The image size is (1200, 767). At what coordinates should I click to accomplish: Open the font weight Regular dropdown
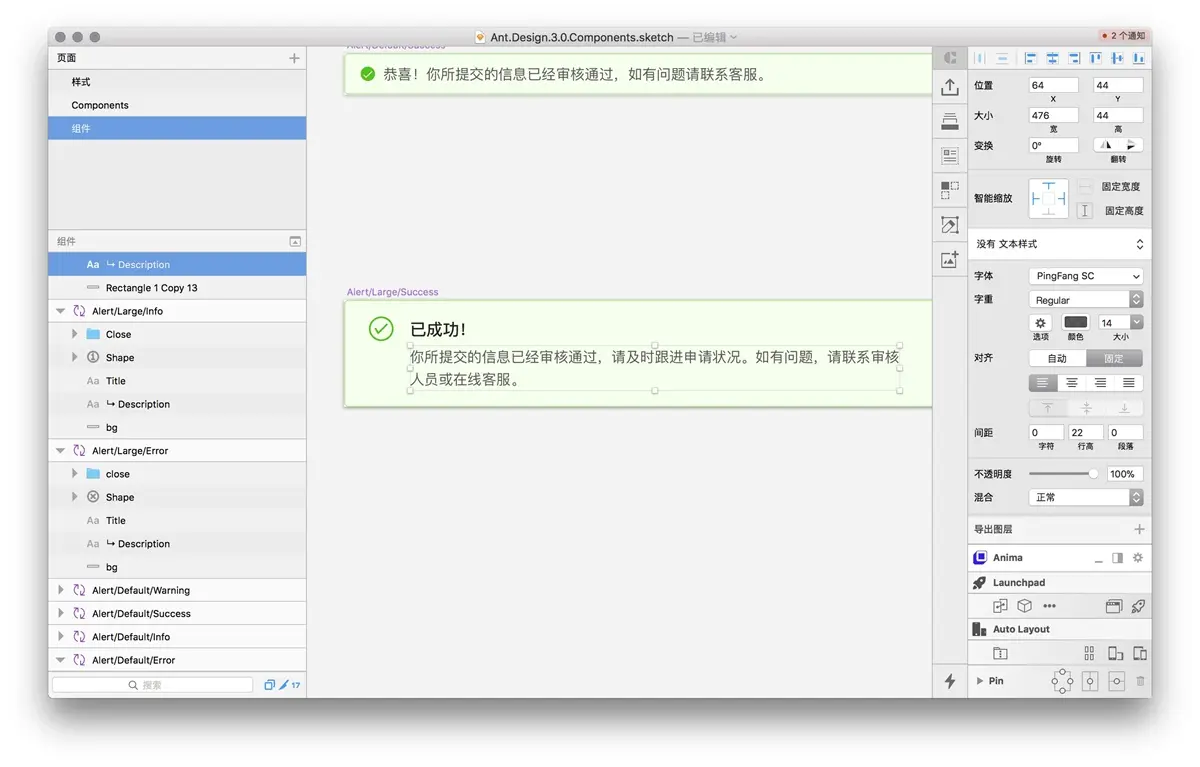(1086, 300)
